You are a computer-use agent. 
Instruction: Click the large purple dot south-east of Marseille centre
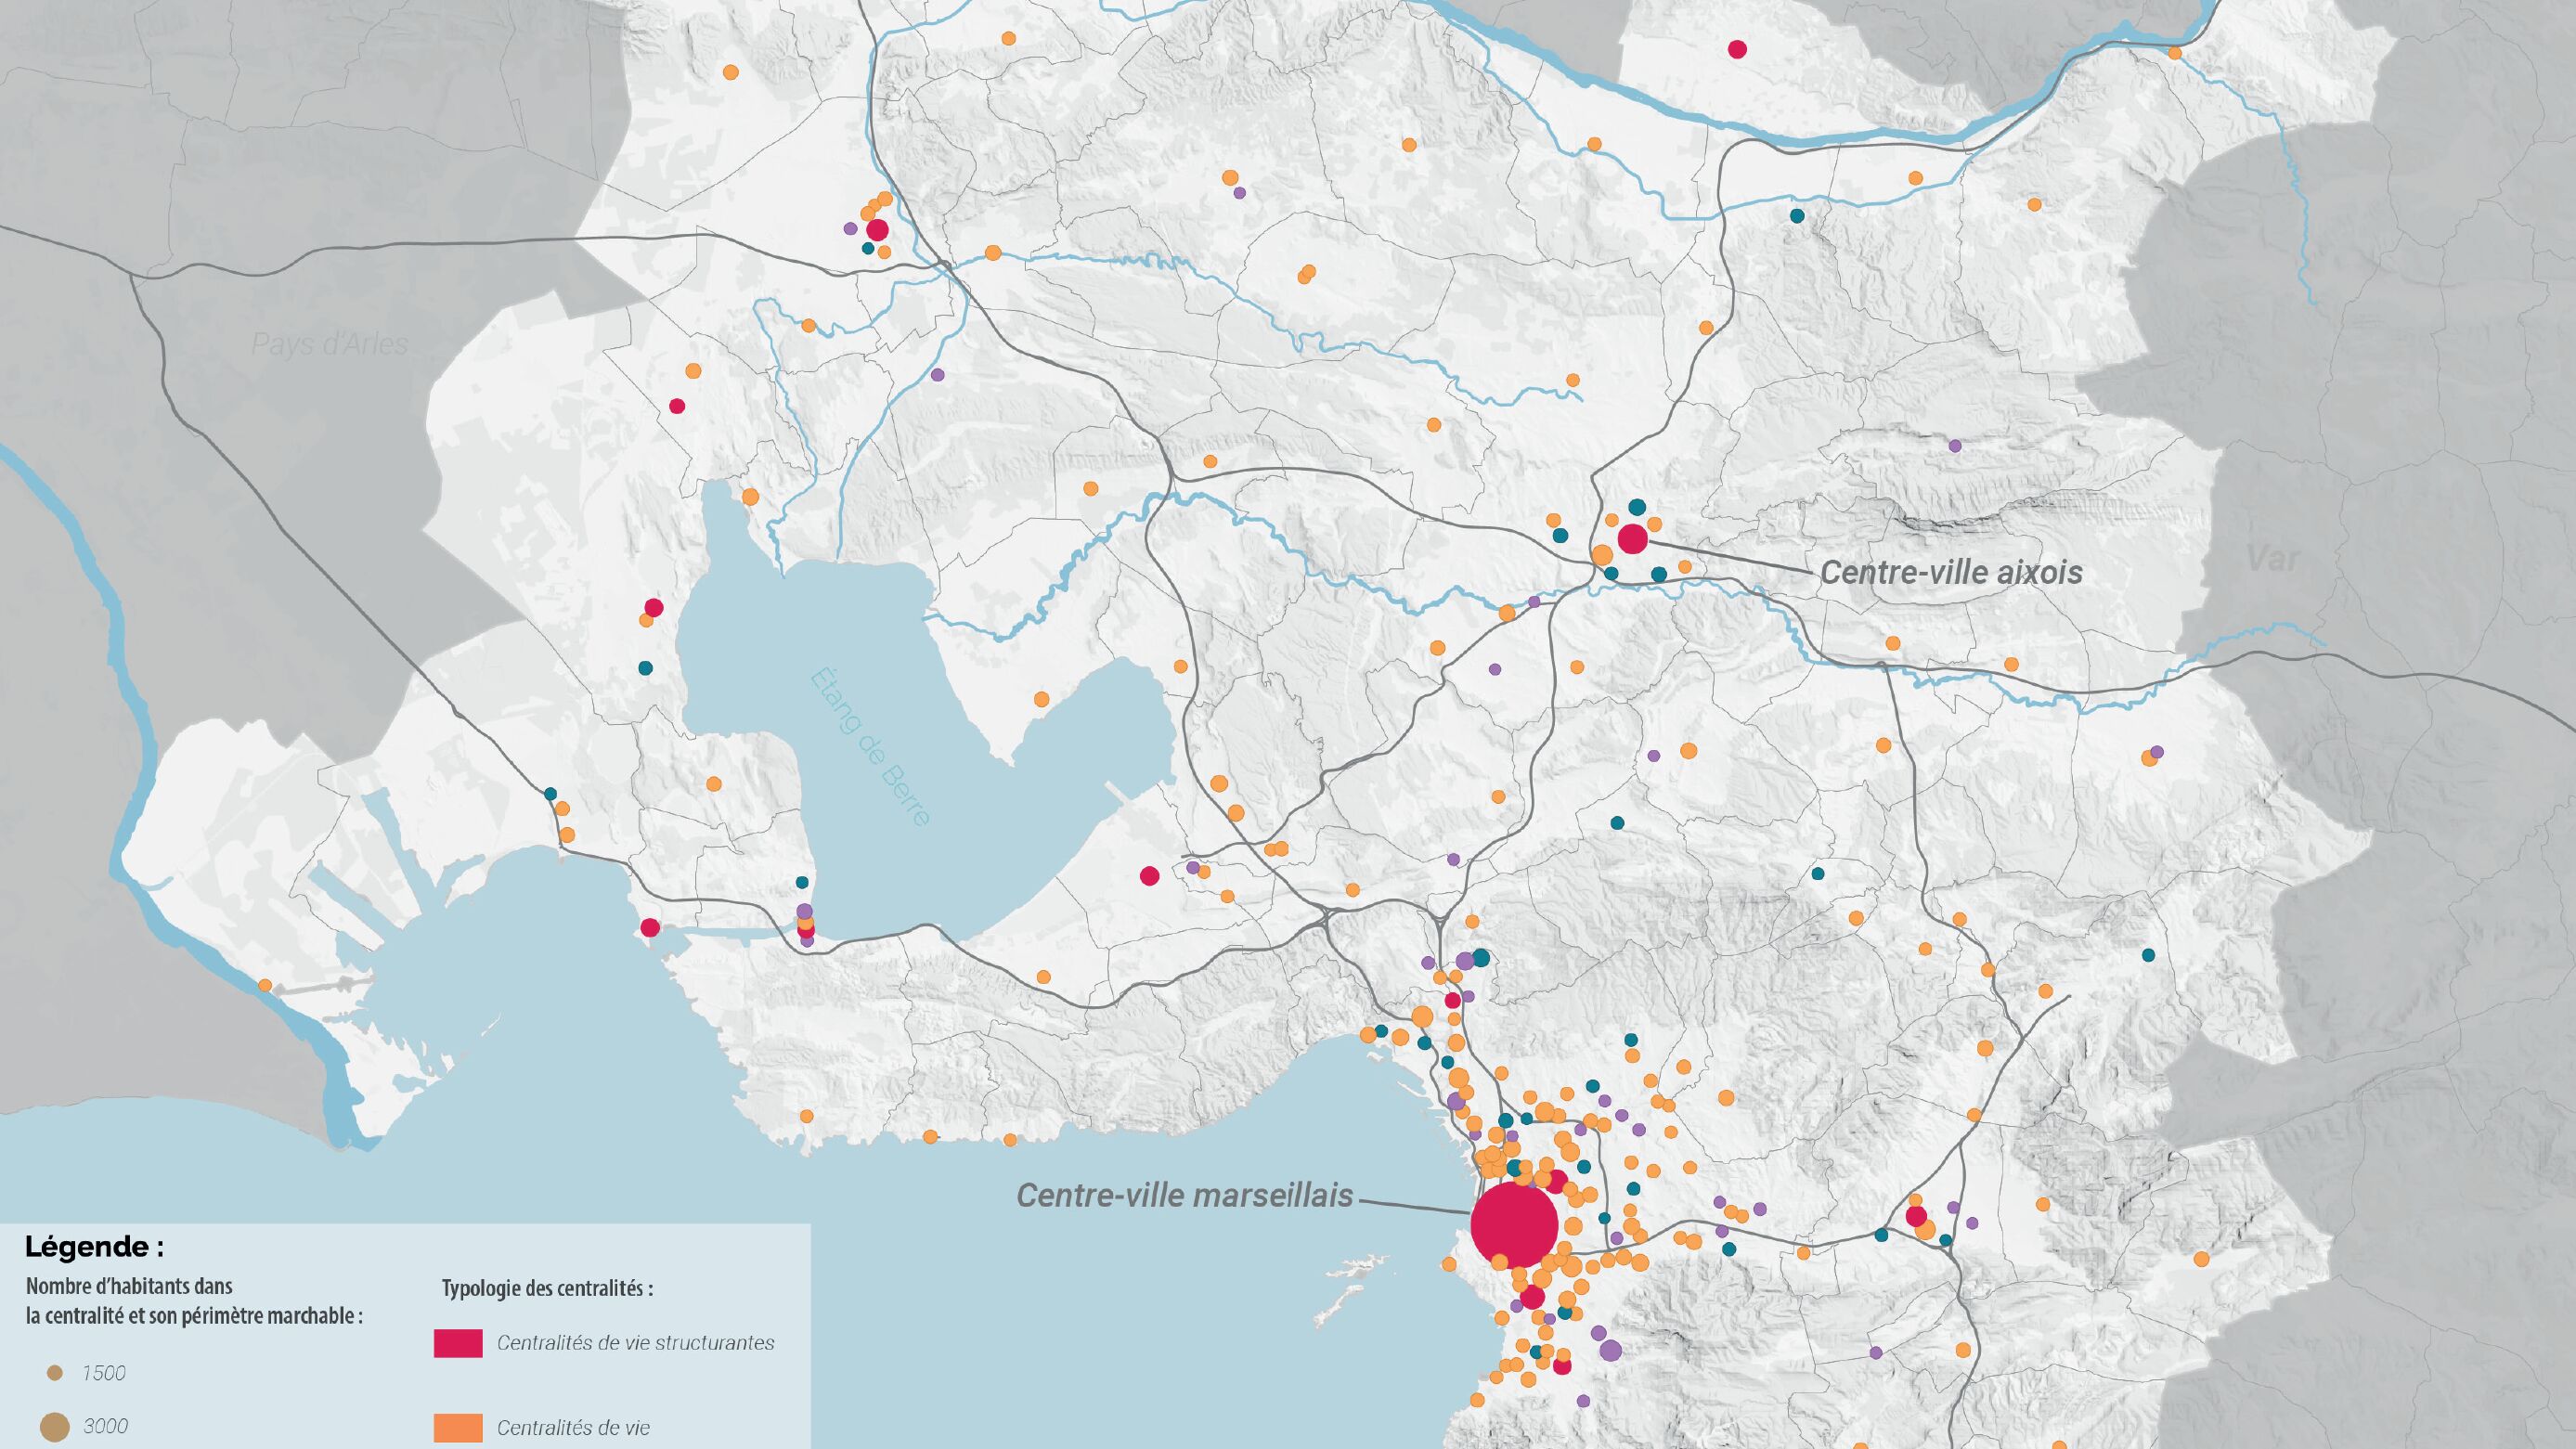pyautogui.click(x=1610, y=1351)
